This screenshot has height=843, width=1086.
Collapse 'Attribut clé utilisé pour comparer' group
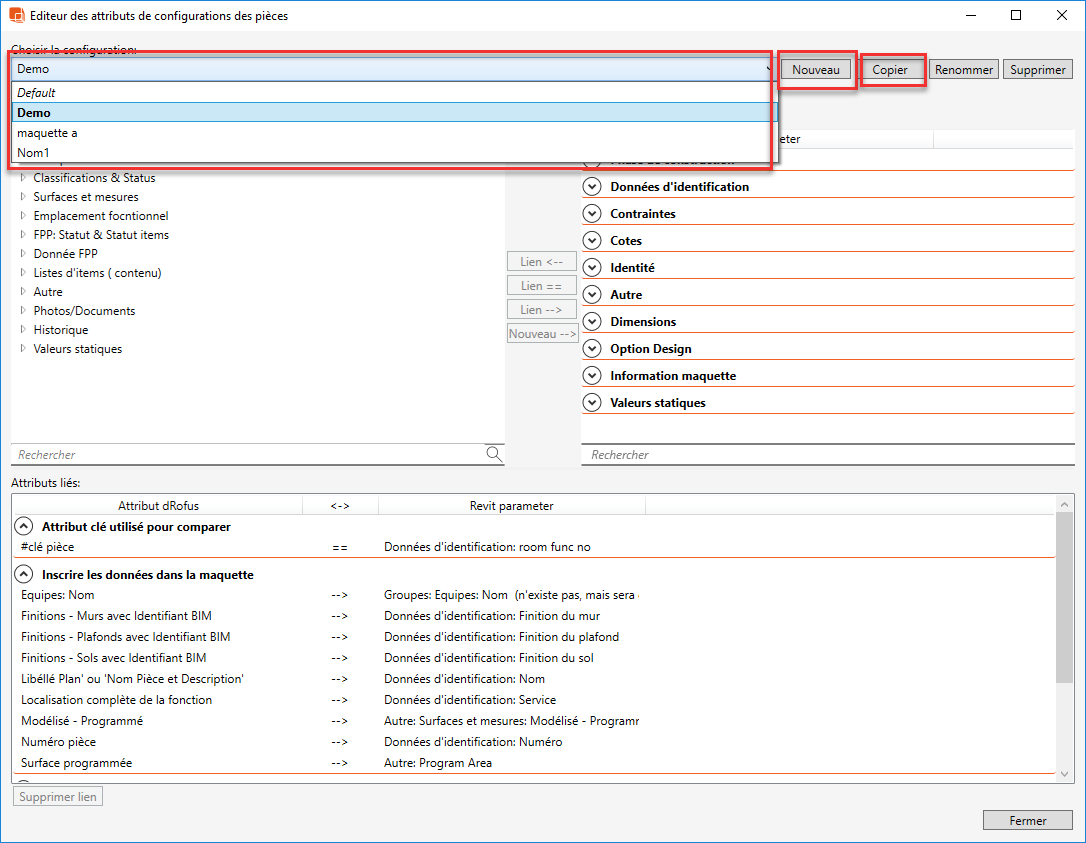pos(23,527)
